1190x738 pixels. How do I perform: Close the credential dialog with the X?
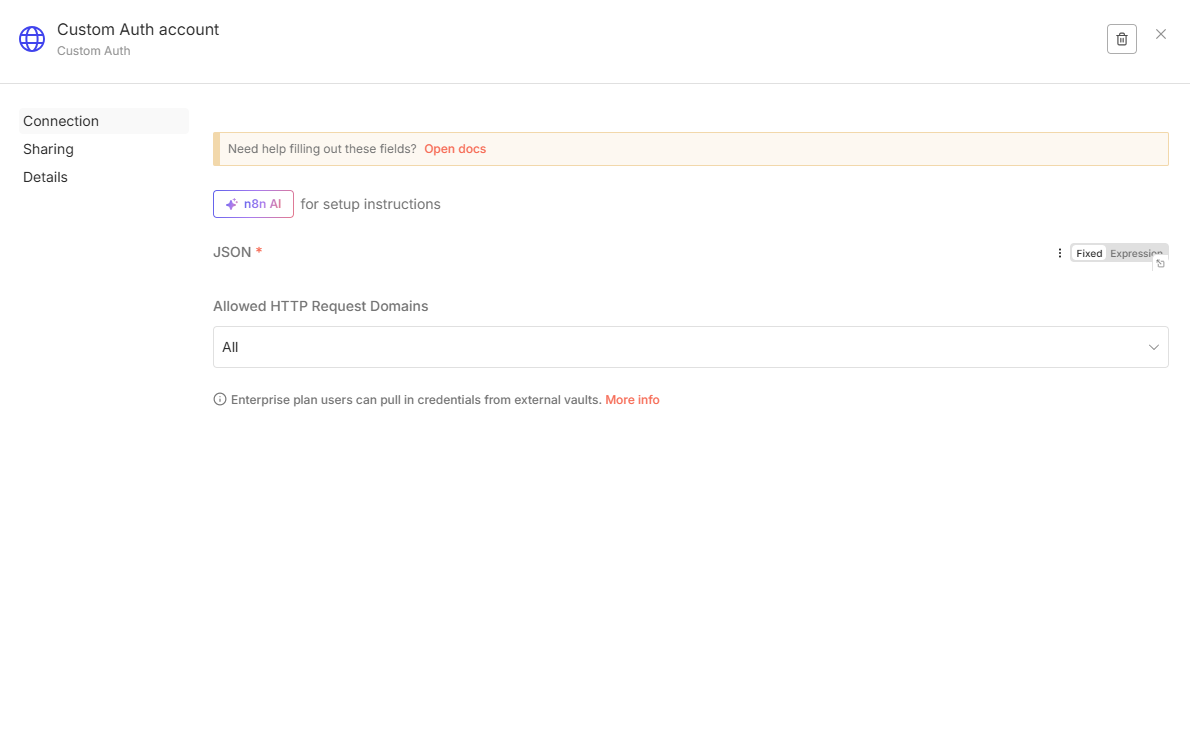tap(1161, 34)
